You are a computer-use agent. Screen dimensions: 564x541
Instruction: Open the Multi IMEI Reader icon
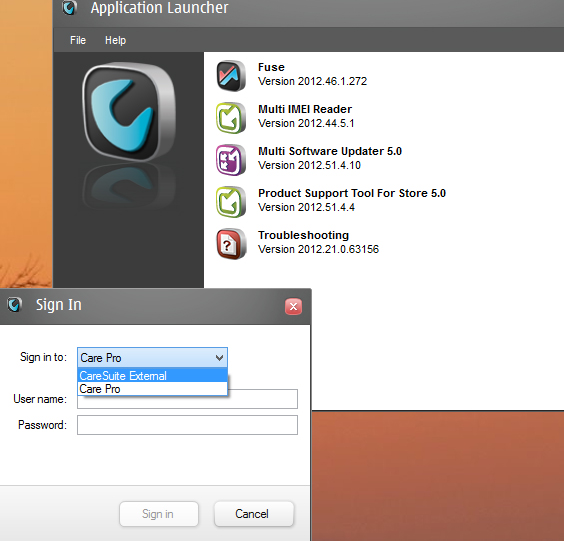pyautogui.click(x=231, y=118)
